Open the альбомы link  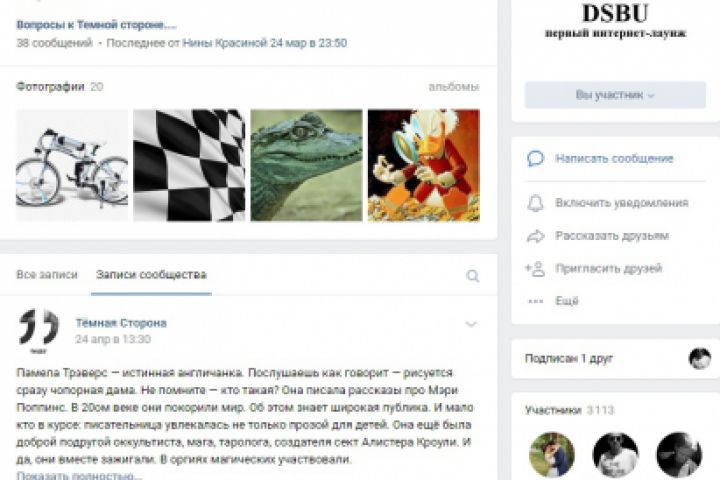coord(454,87)
